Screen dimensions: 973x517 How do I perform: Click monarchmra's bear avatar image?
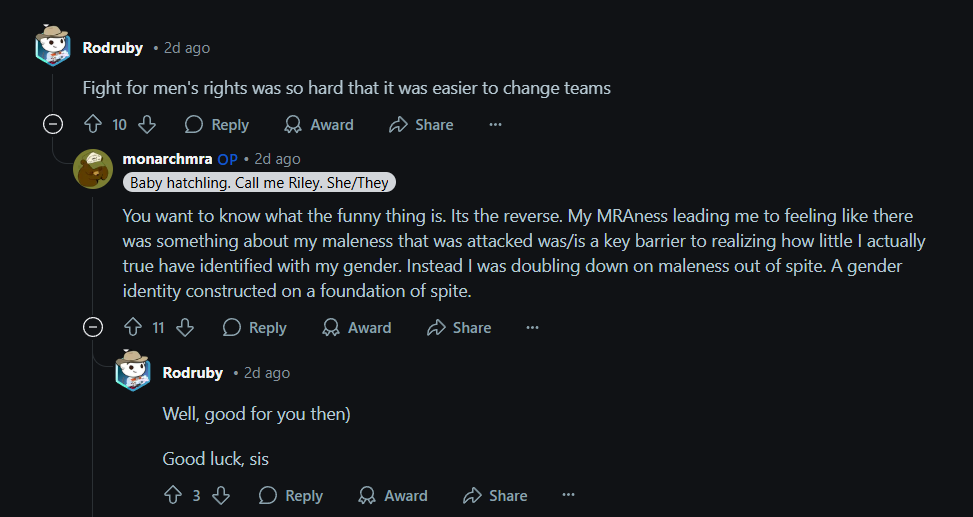[93, 169]
